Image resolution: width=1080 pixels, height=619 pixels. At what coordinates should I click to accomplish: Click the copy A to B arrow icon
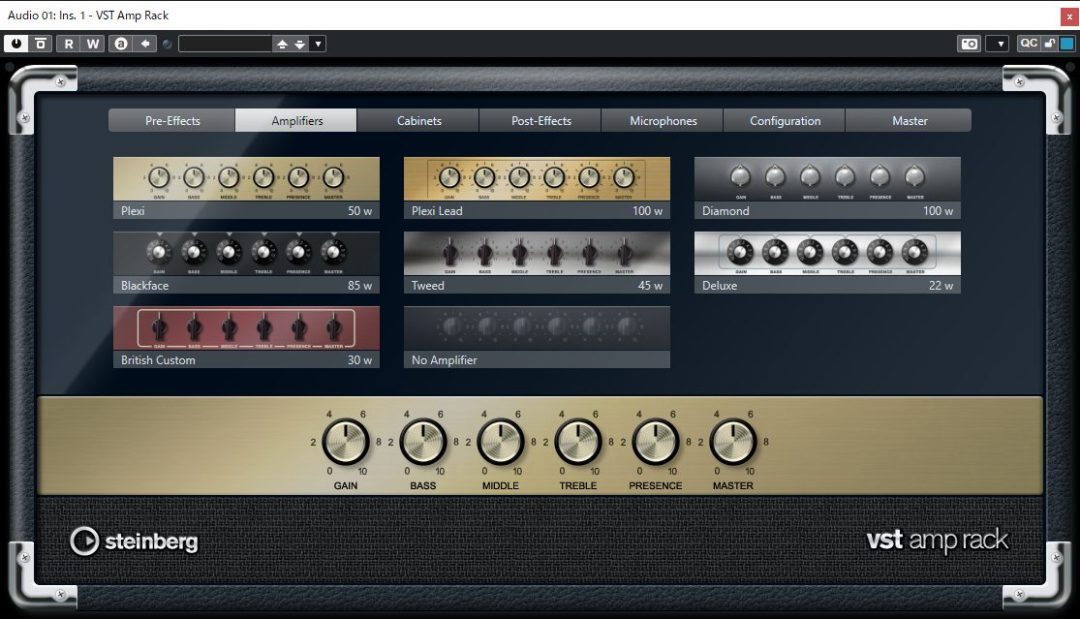[x=145, y=44]
